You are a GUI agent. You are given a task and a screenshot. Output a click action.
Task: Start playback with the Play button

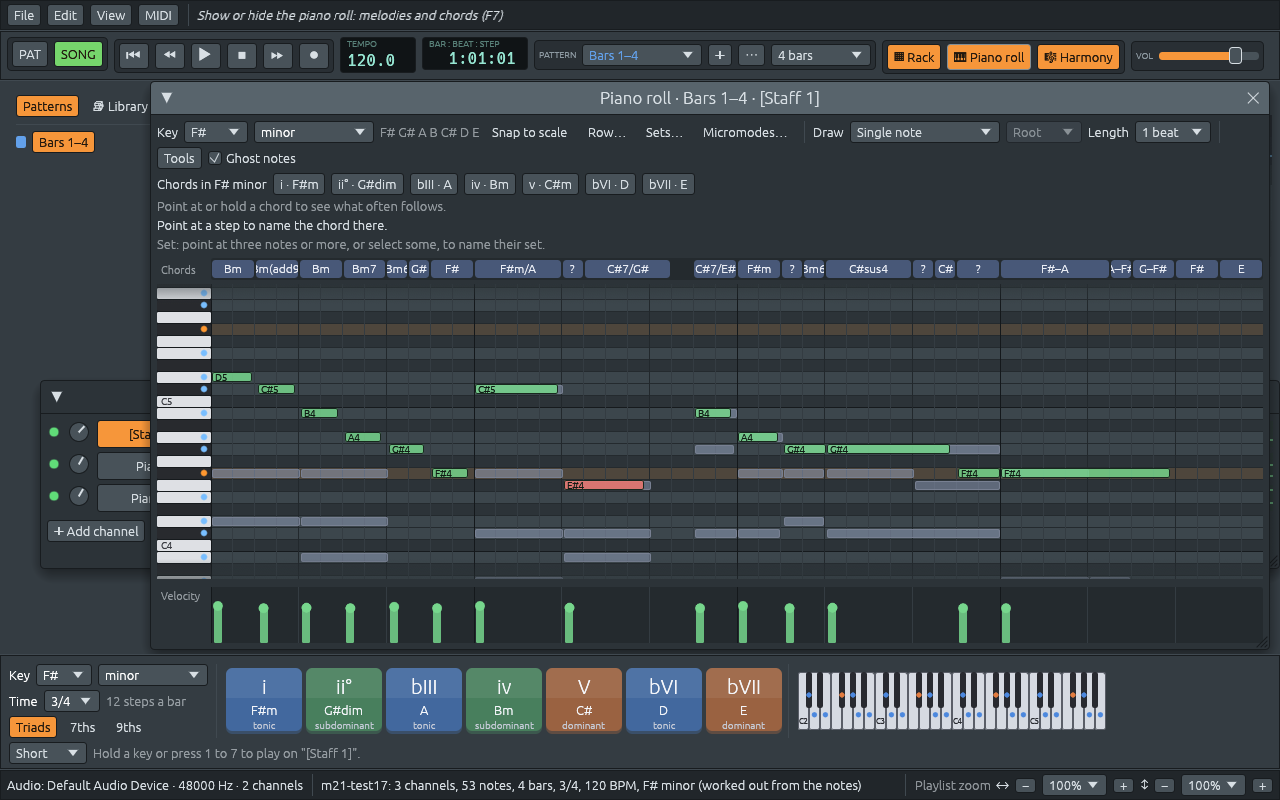point(205,55)
